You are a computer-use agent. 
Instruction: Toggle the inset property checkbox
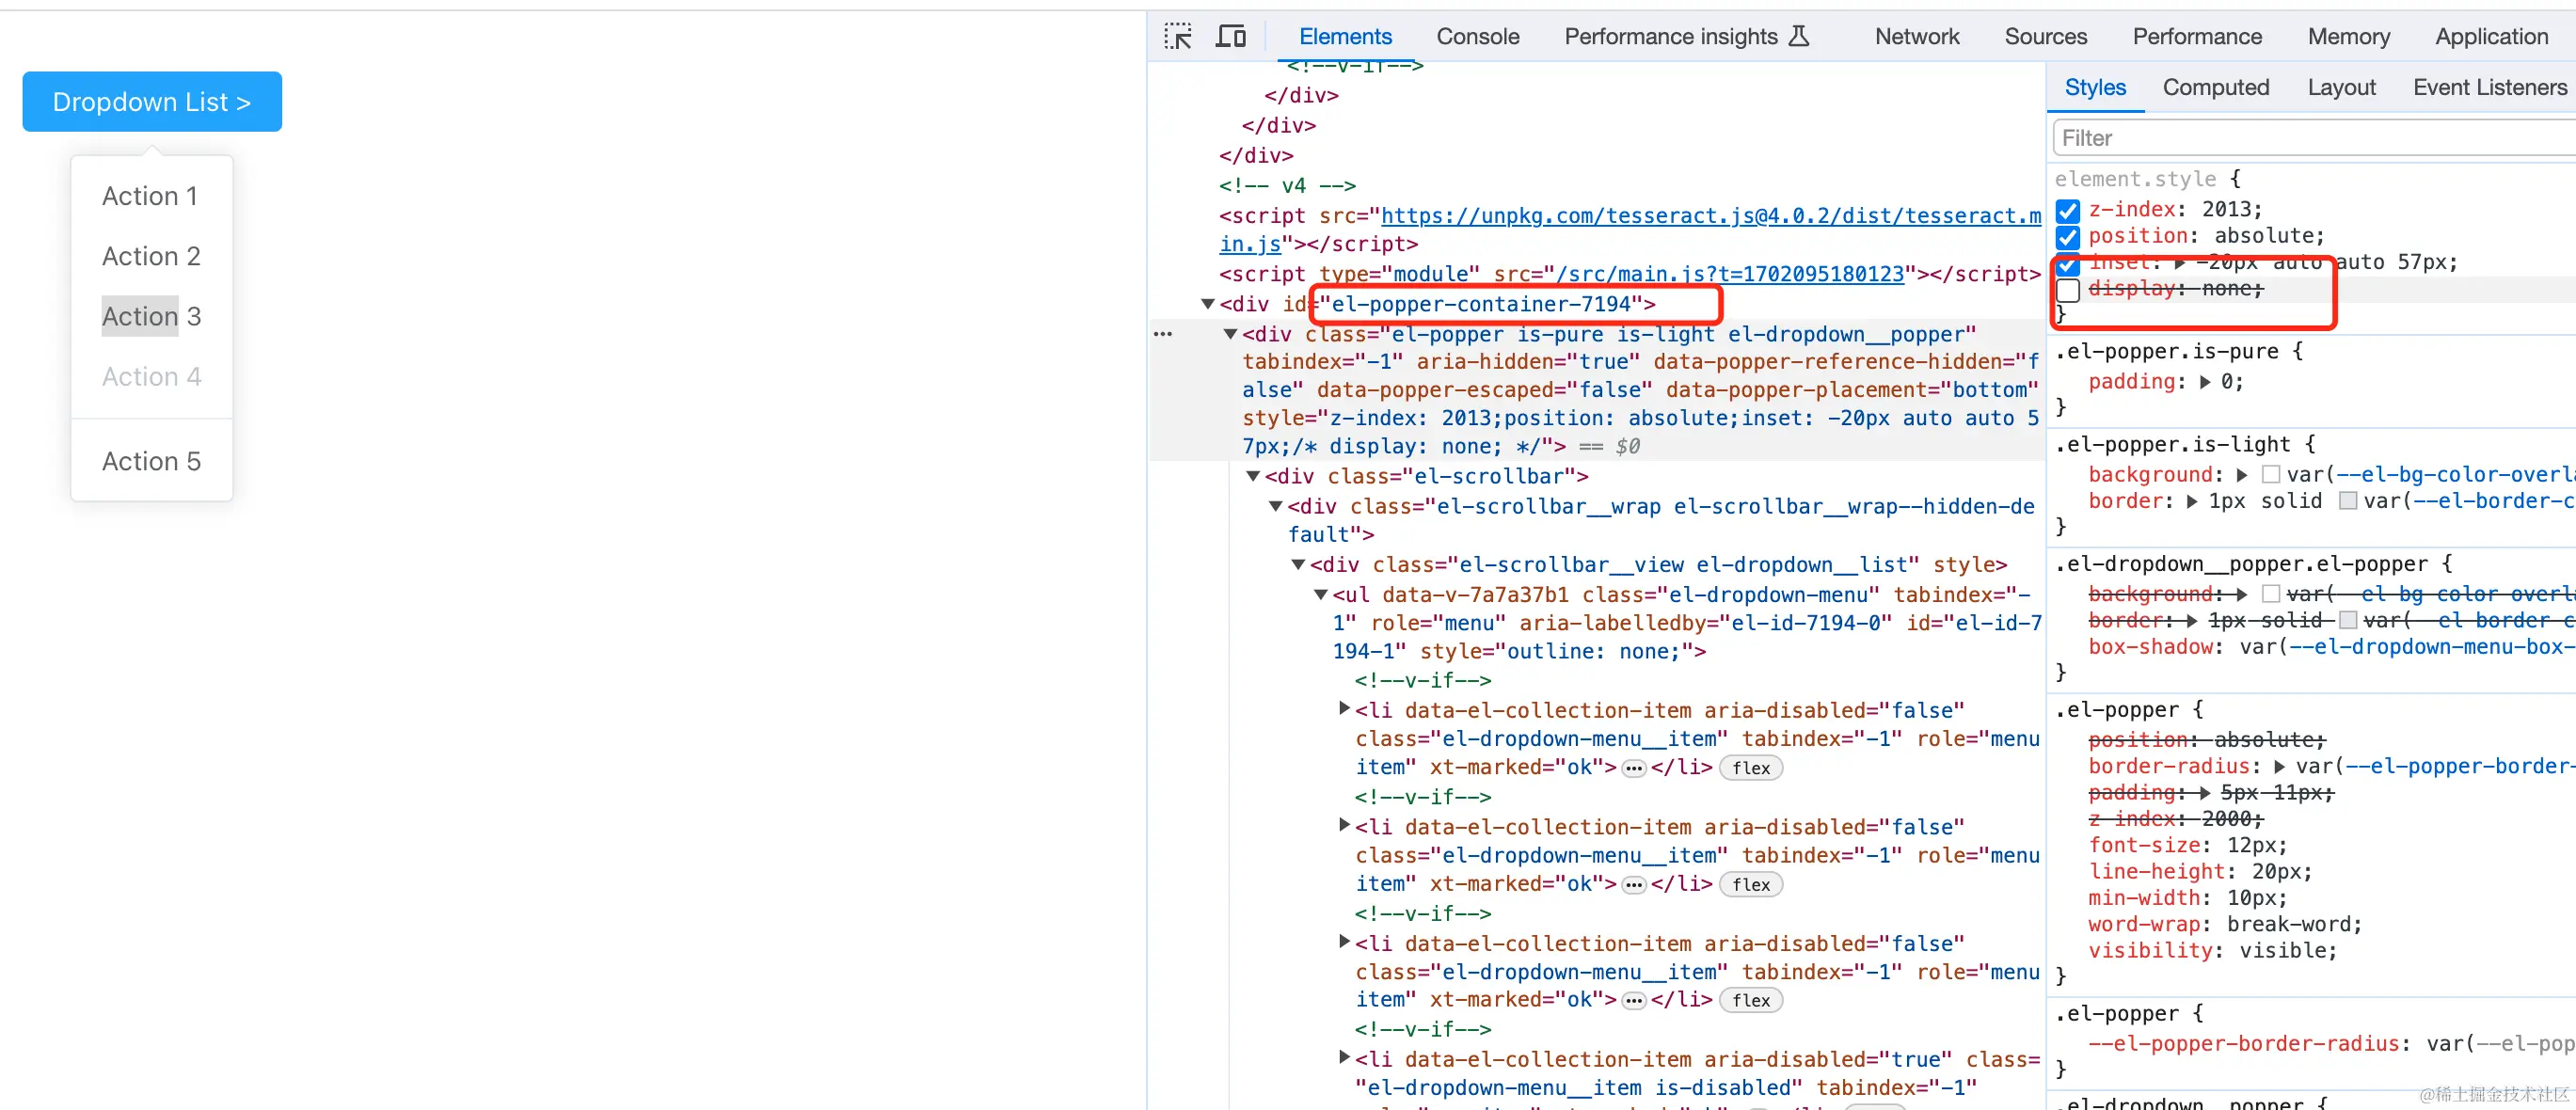(x=2068, y=264)
